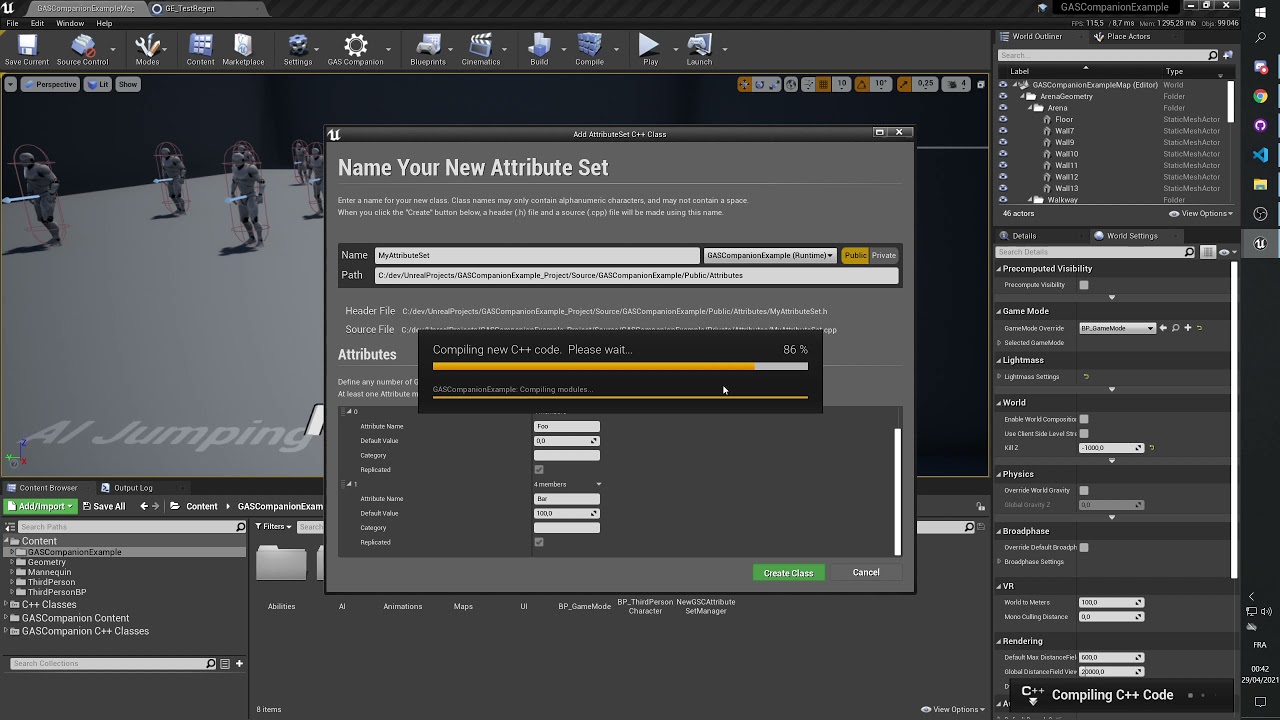Enable the Precompute Visibility checkbox
The image size is (1280, 720).
coord(1084,285)
